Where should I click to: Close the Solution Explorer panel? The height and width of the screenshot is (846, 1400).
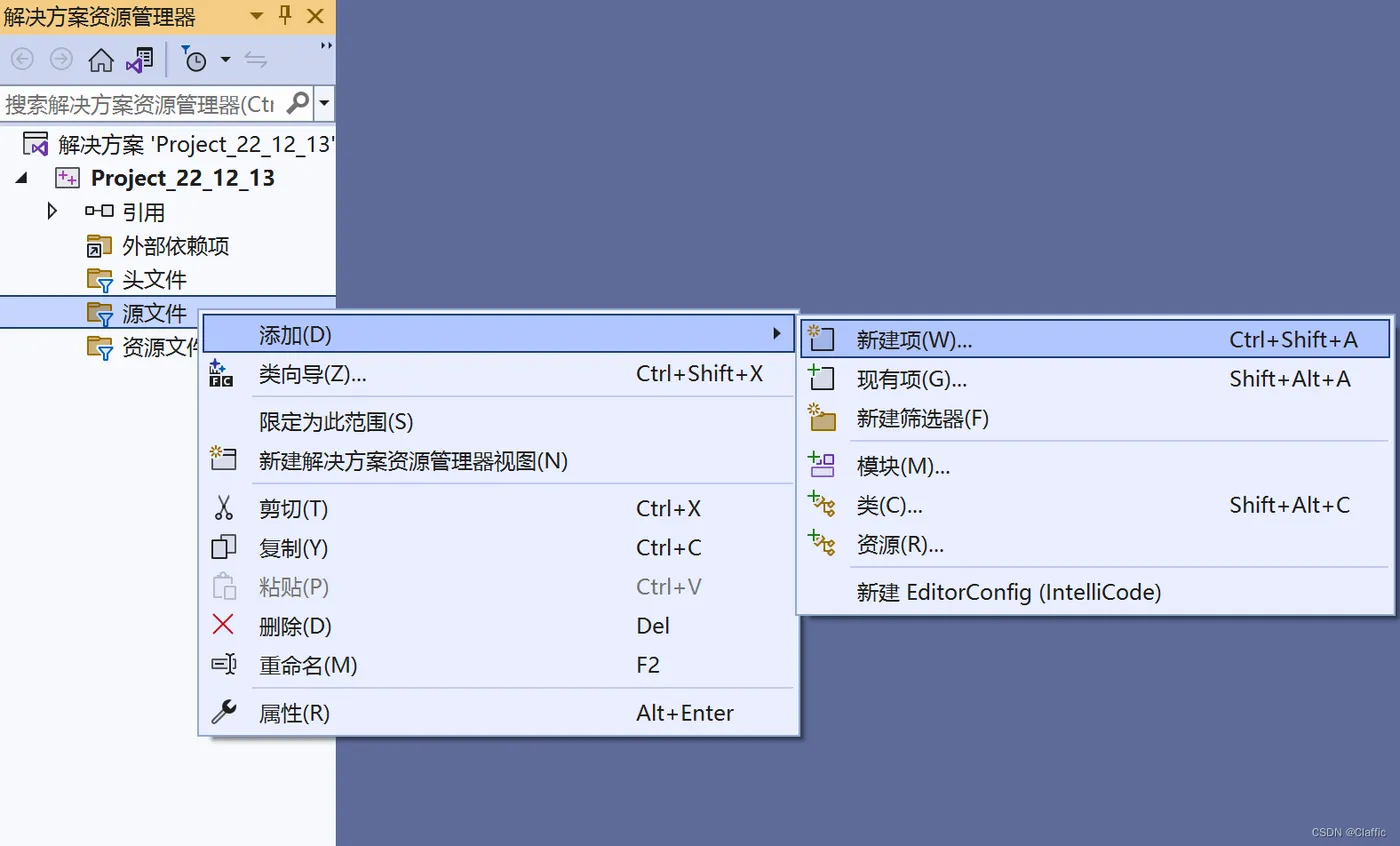pyautogui.click(x=315, y=16)
